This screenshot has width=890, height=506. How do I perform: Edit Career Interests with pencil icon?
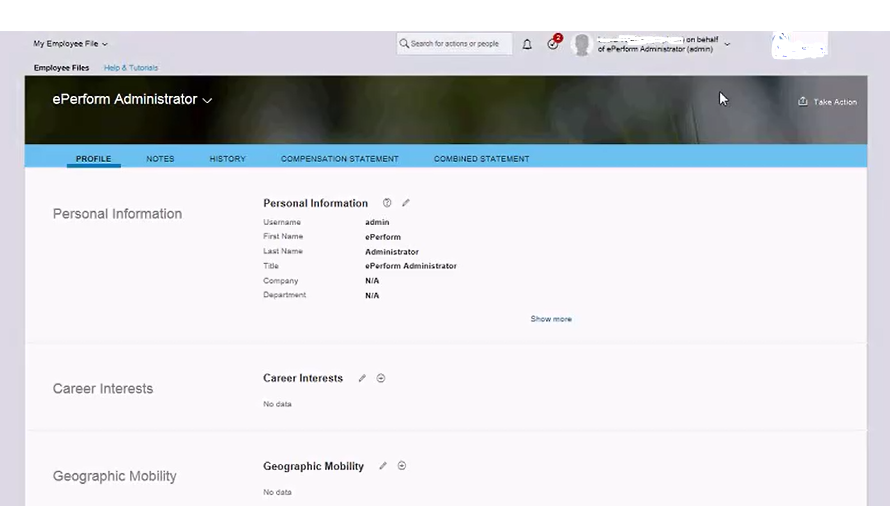tap(362, 378)
